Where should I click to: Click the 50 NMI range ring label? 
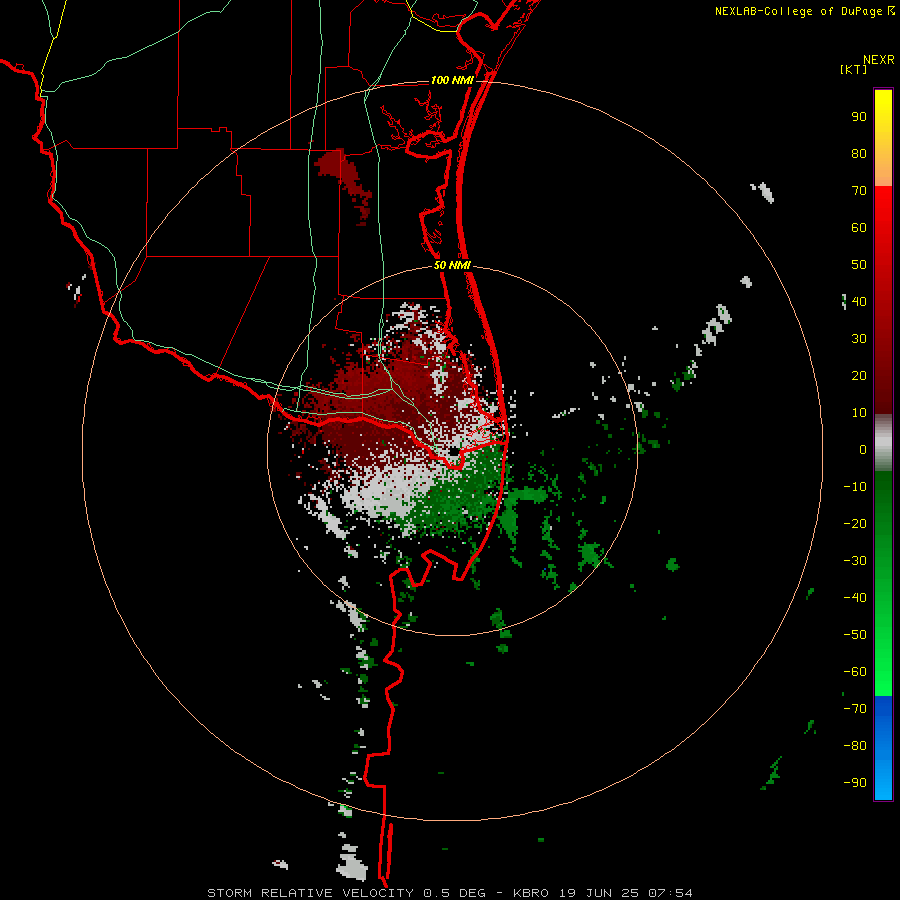pyautogui.click(x=452, y=265)
